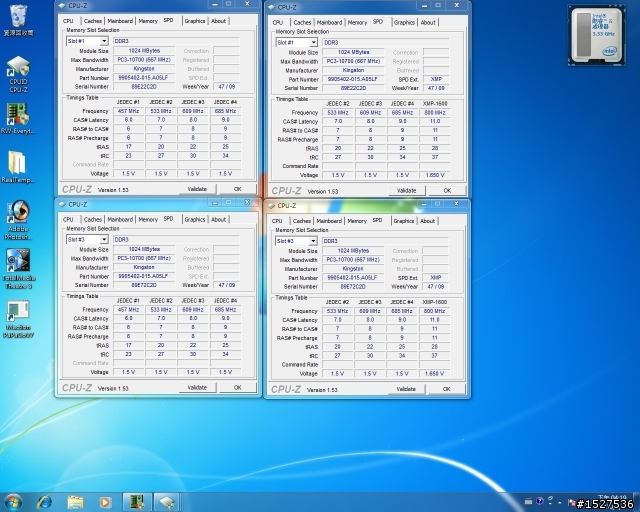Image resolution: width=640 pixels, height=512 pixels.
Task: Launch the CPUID CPU-Z desktop shortcut
Action: click(x=18, y=74)
